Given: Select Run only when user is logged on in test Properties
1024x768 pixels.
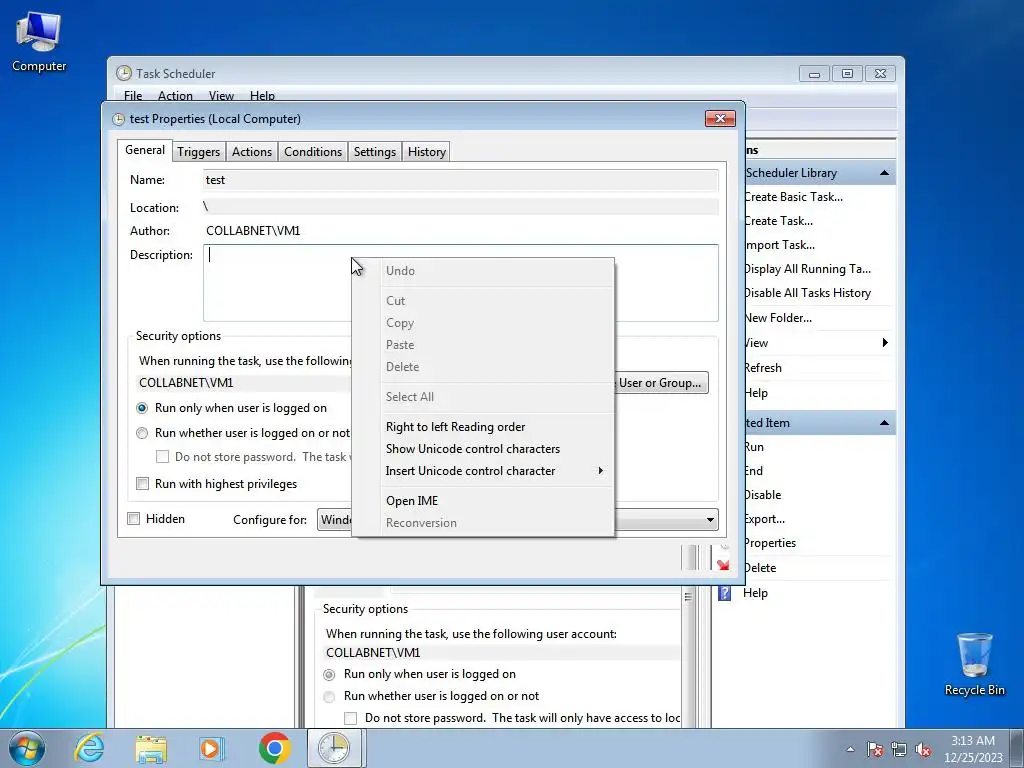Looking at the screenshot, I should click(142, 408).
